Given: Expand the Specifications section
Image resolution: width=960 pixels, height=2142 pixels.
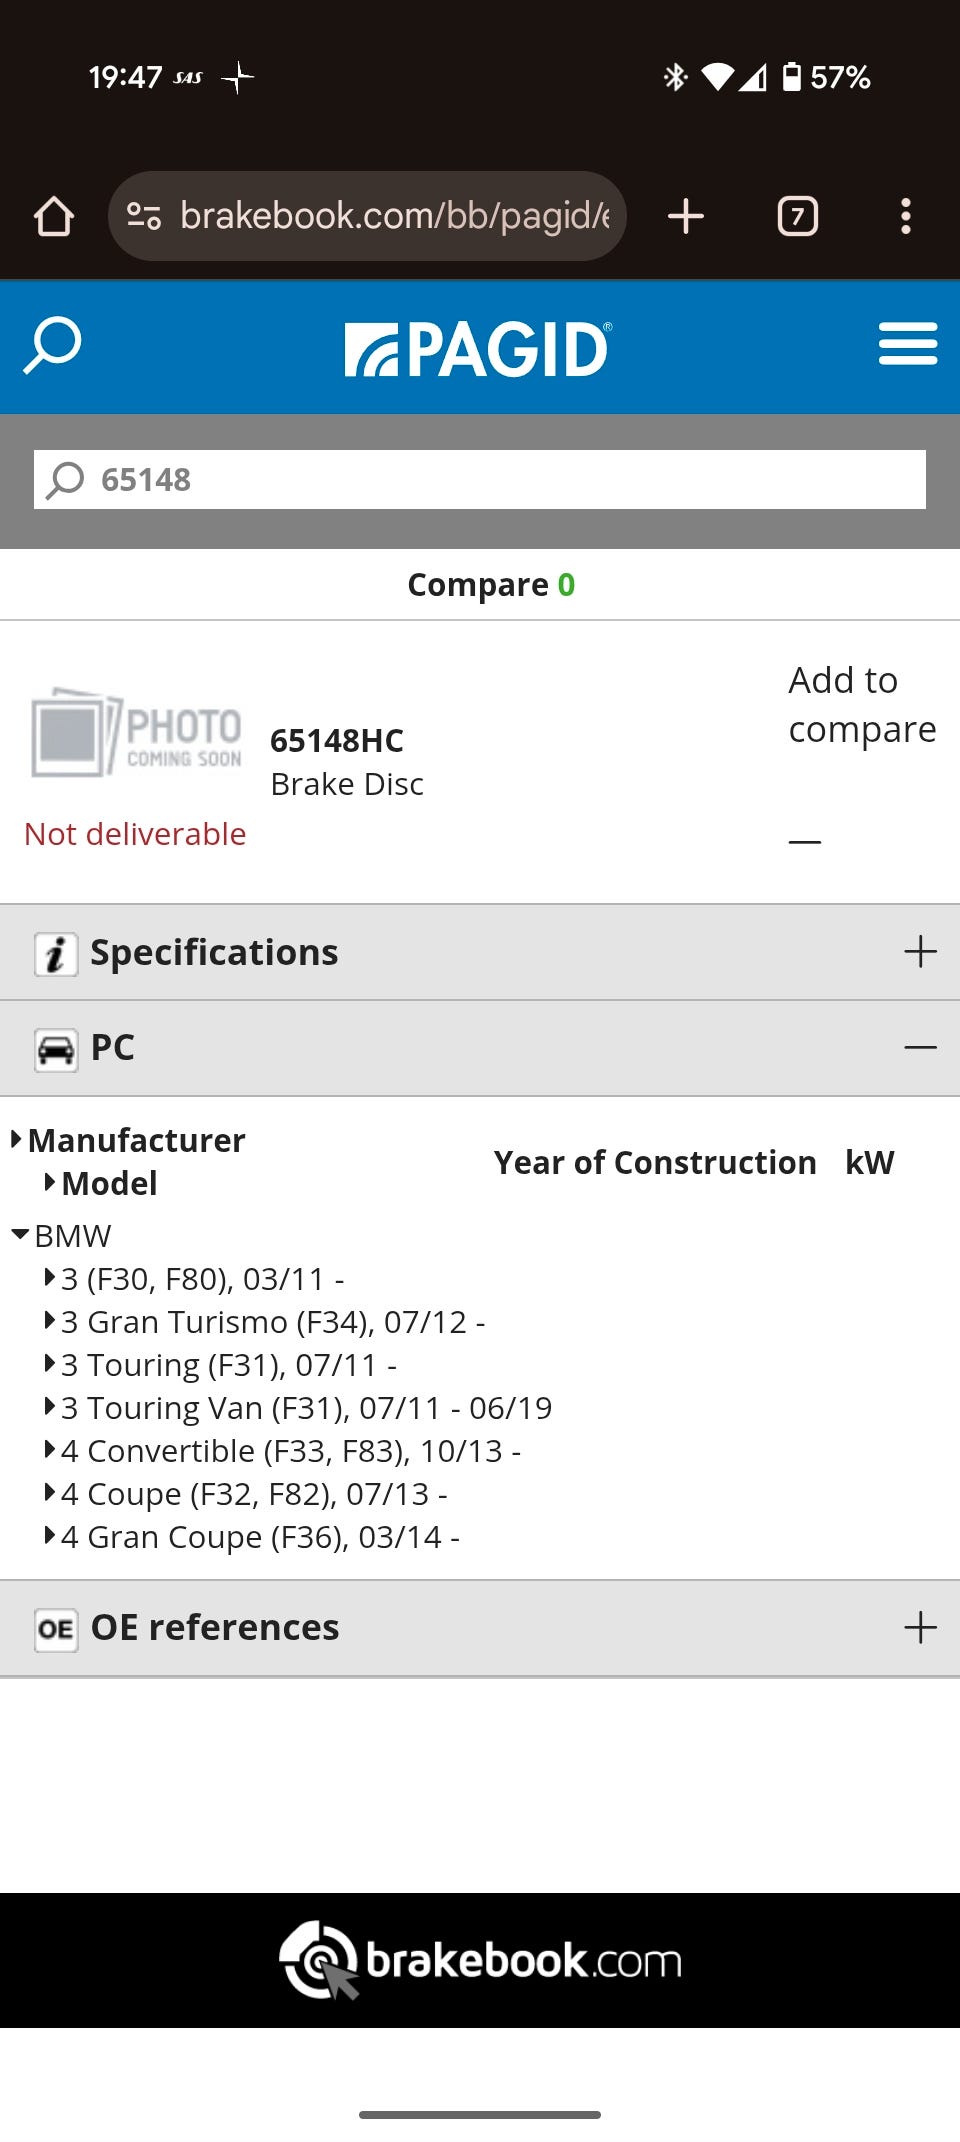Looking at the screenshot, I should point(920,952).
